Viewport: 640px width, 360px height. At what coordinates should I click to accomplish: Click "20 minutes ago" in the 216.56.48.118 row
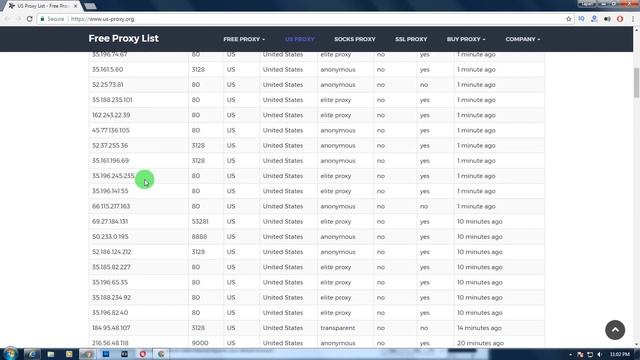480,343
